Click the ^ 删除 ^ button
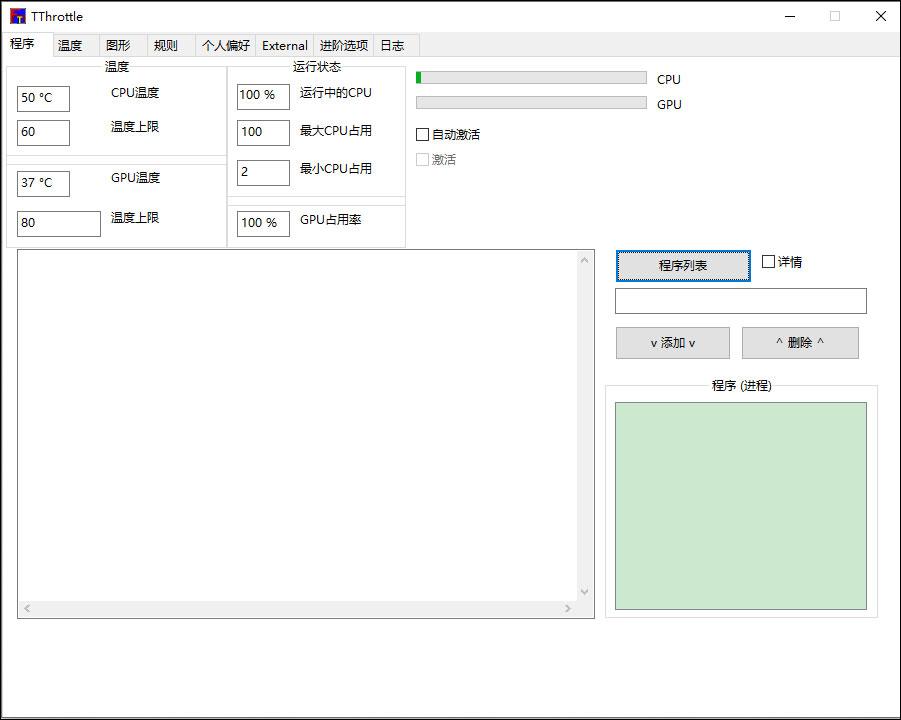This screenshot has width=901, height=720. click(x=800, y=343)
